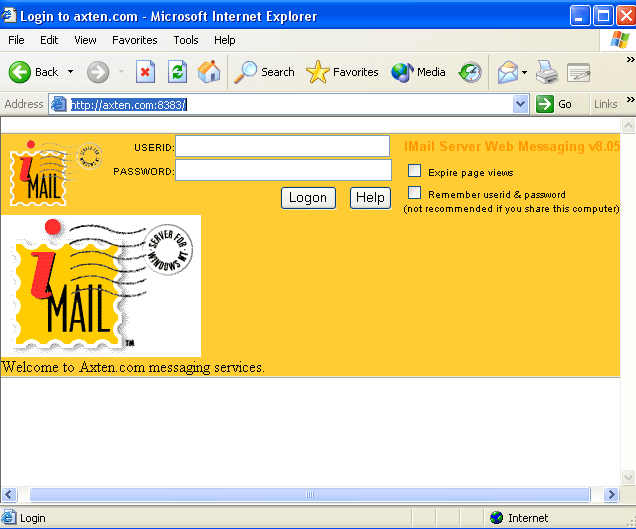Open the Favorites menu

[x=135, y=40]
